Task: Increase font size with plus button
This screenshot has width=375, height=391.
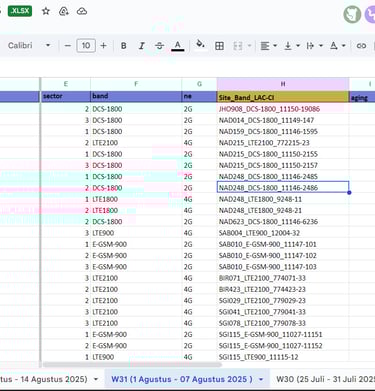Action: pos(104,45)
